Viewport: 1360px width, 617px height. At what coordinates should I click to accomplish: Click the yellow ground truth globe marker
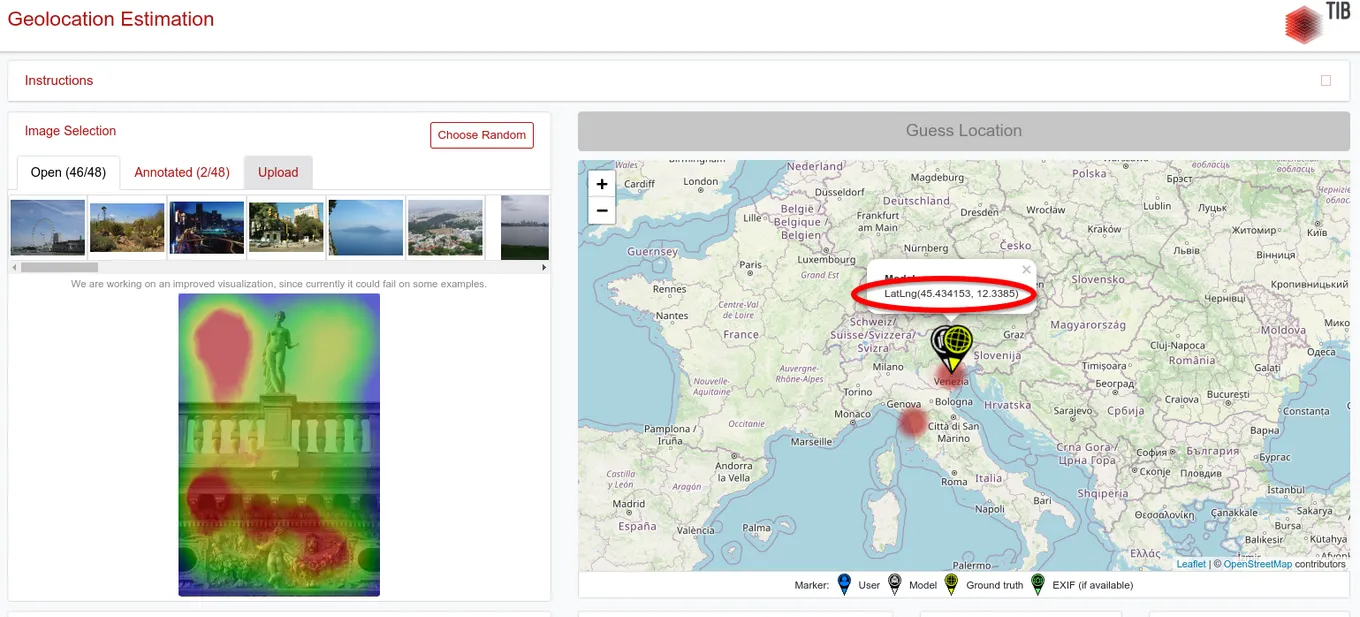(958, 342)
